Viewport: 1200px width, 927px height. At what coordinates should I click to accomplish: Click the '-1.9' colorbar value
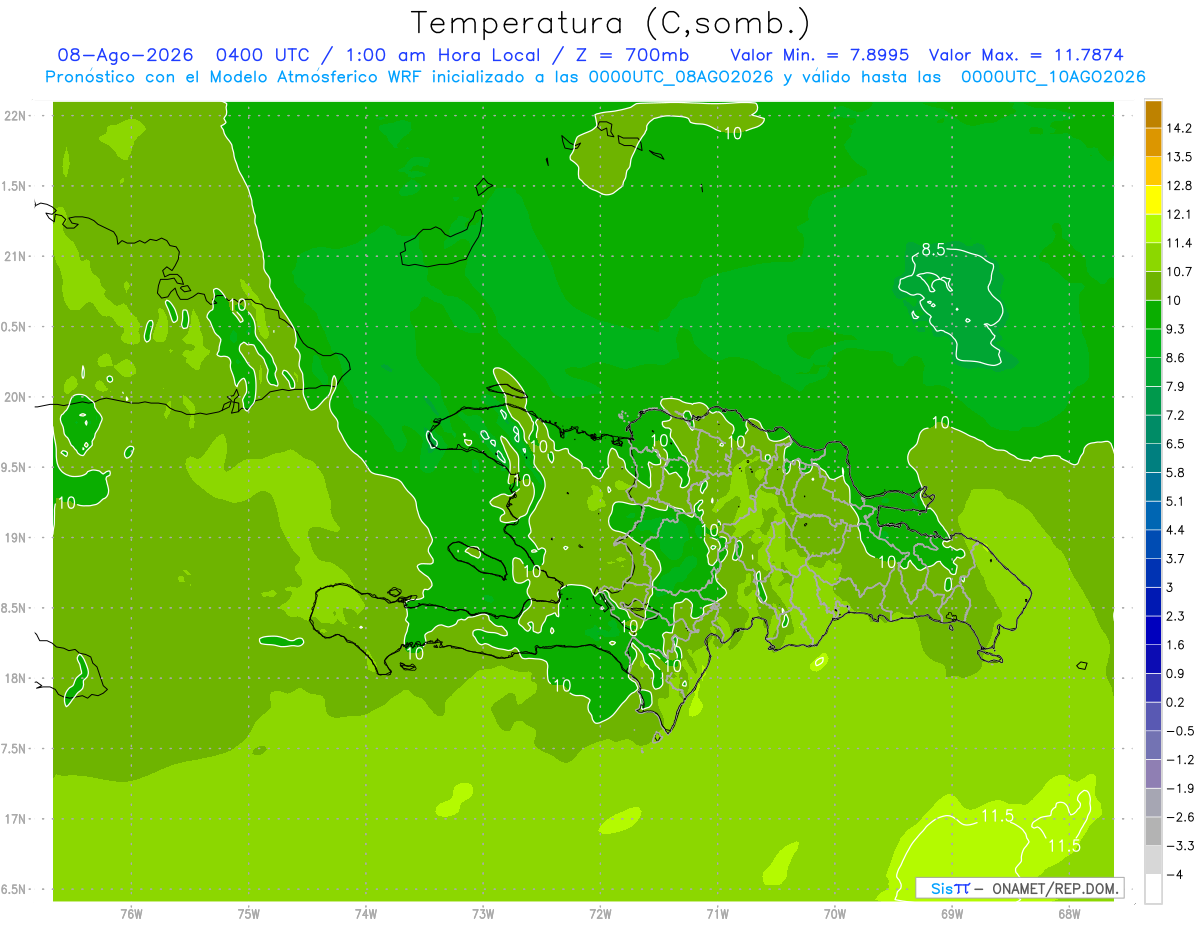[x=1179, y=788]
